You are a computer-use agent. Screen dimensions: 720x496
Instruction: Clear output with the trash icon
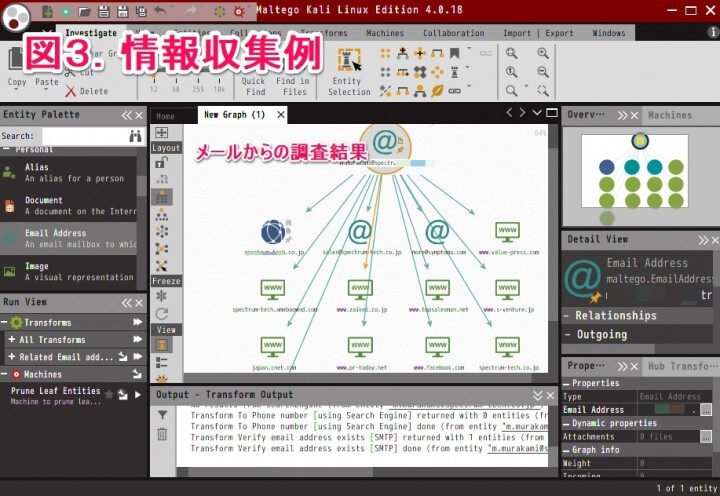pyautogui.click(x=162, y=434)
